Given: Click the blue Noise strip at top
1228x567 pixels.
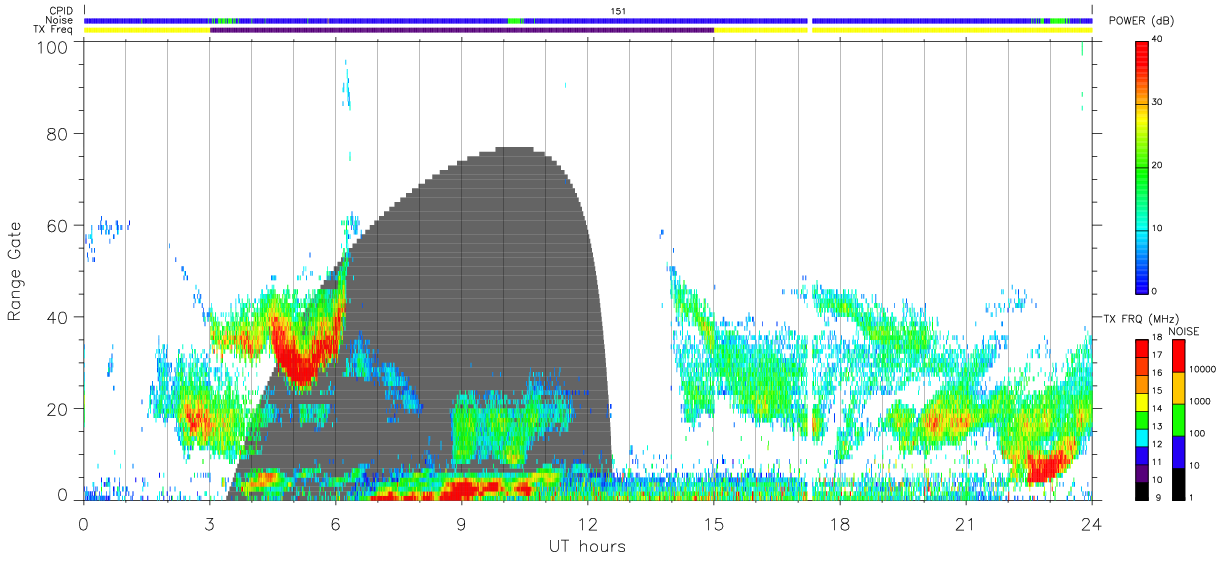Looking at the screenshot, I should coord(588,20).
